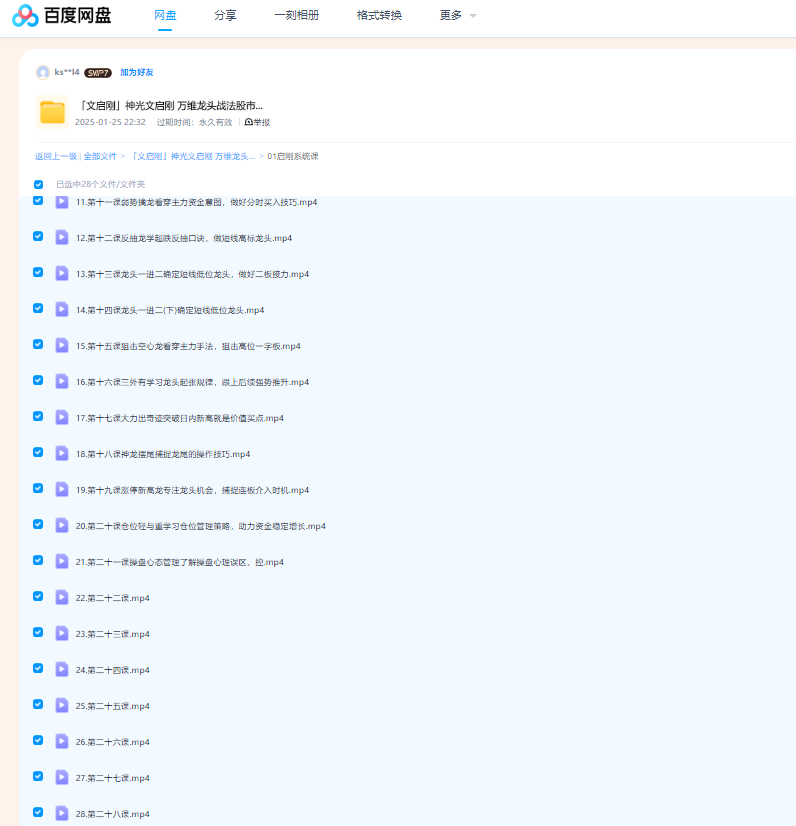This screenshot has width=796, height=826.
Task: Open file 27.第二十七课.mp4
Action: (x=113, y=778)
